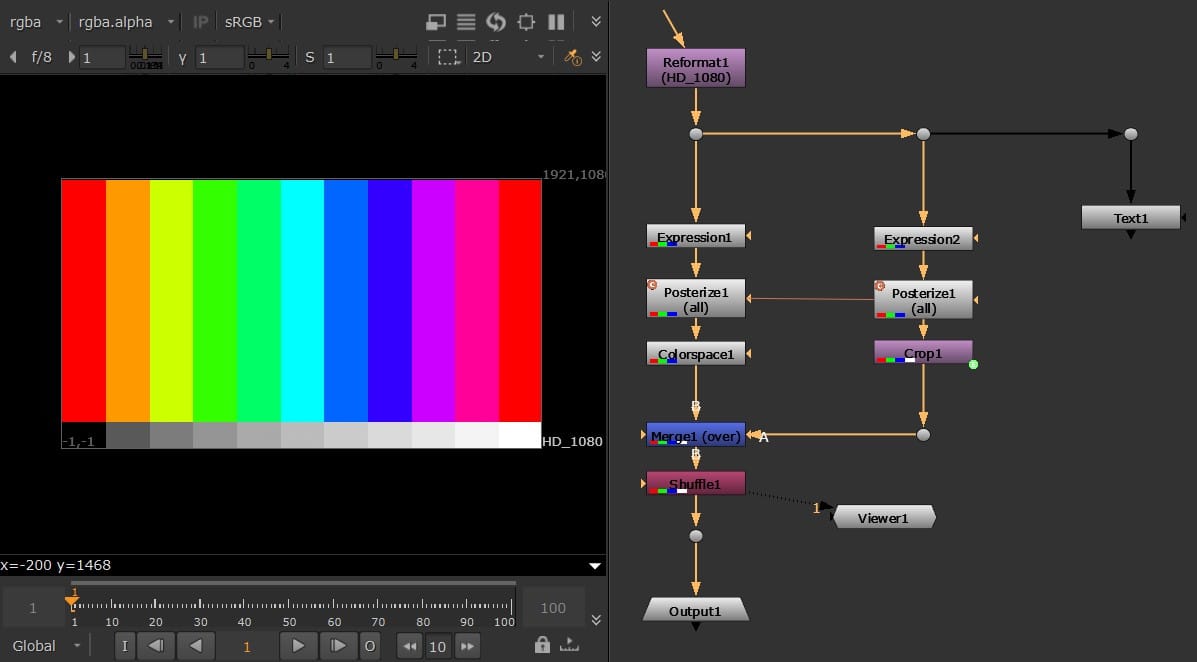Select the Merge1 (over) node
The height and width of the screenshot is (662, 1197).
point(695,435)
